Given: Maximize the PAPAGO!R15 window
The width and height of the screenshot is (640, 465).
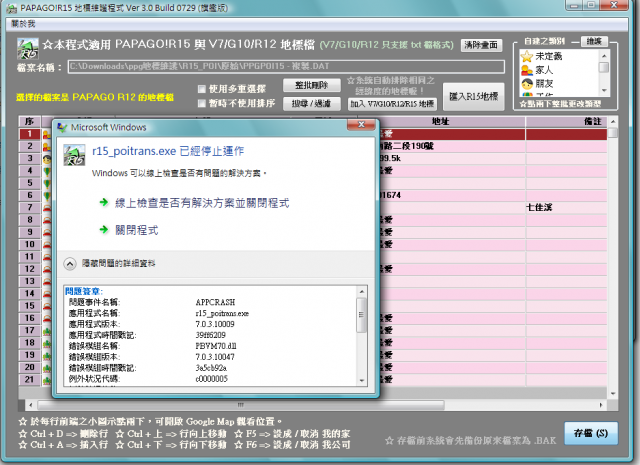Looking at the screenshot, I should coord(590,5).
